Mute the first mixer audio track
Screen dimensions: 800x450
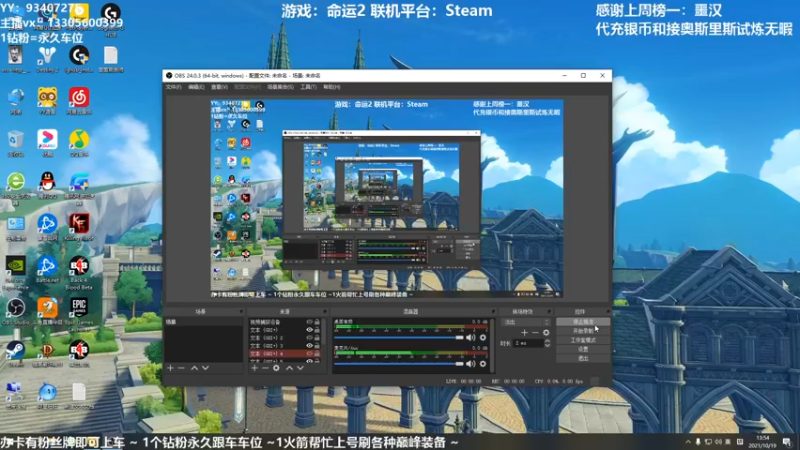[x=470, y=338]
